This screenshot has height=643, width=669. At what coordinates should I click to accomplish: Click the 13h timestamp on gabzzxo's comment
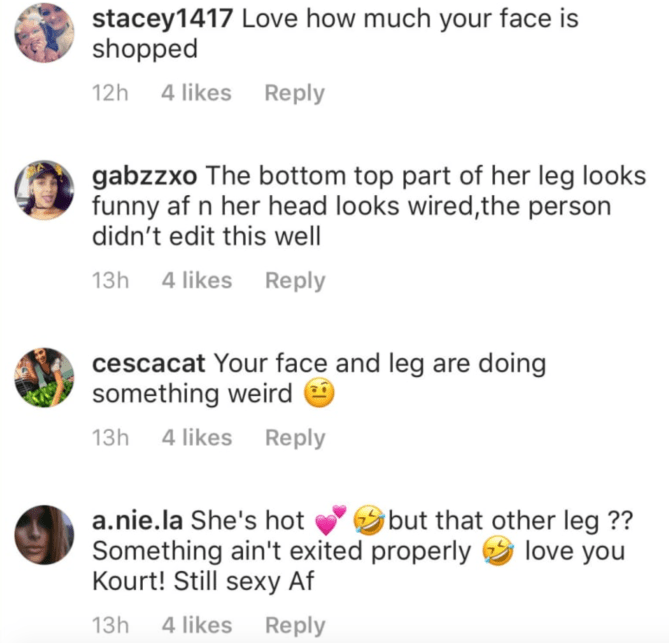(110, 281)
